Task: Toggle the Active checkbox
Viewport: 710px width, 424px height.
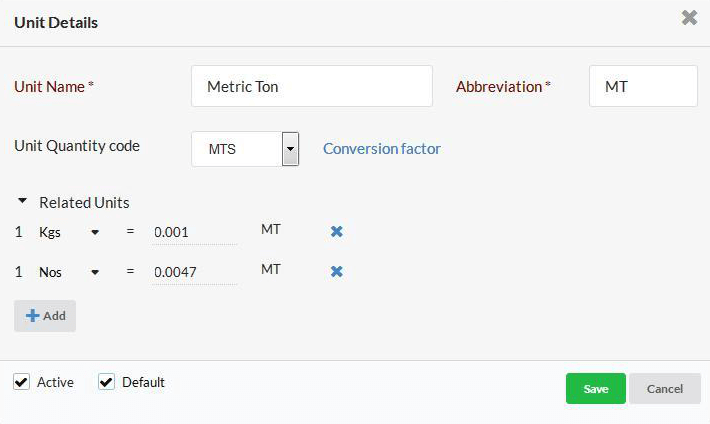Action: (x=21, y=382)
